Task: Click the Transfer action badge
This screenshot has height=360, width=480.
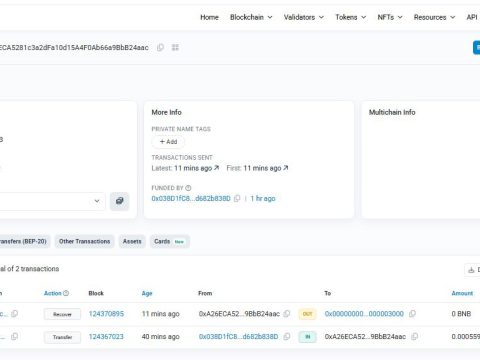Action: tap(62, 337)
